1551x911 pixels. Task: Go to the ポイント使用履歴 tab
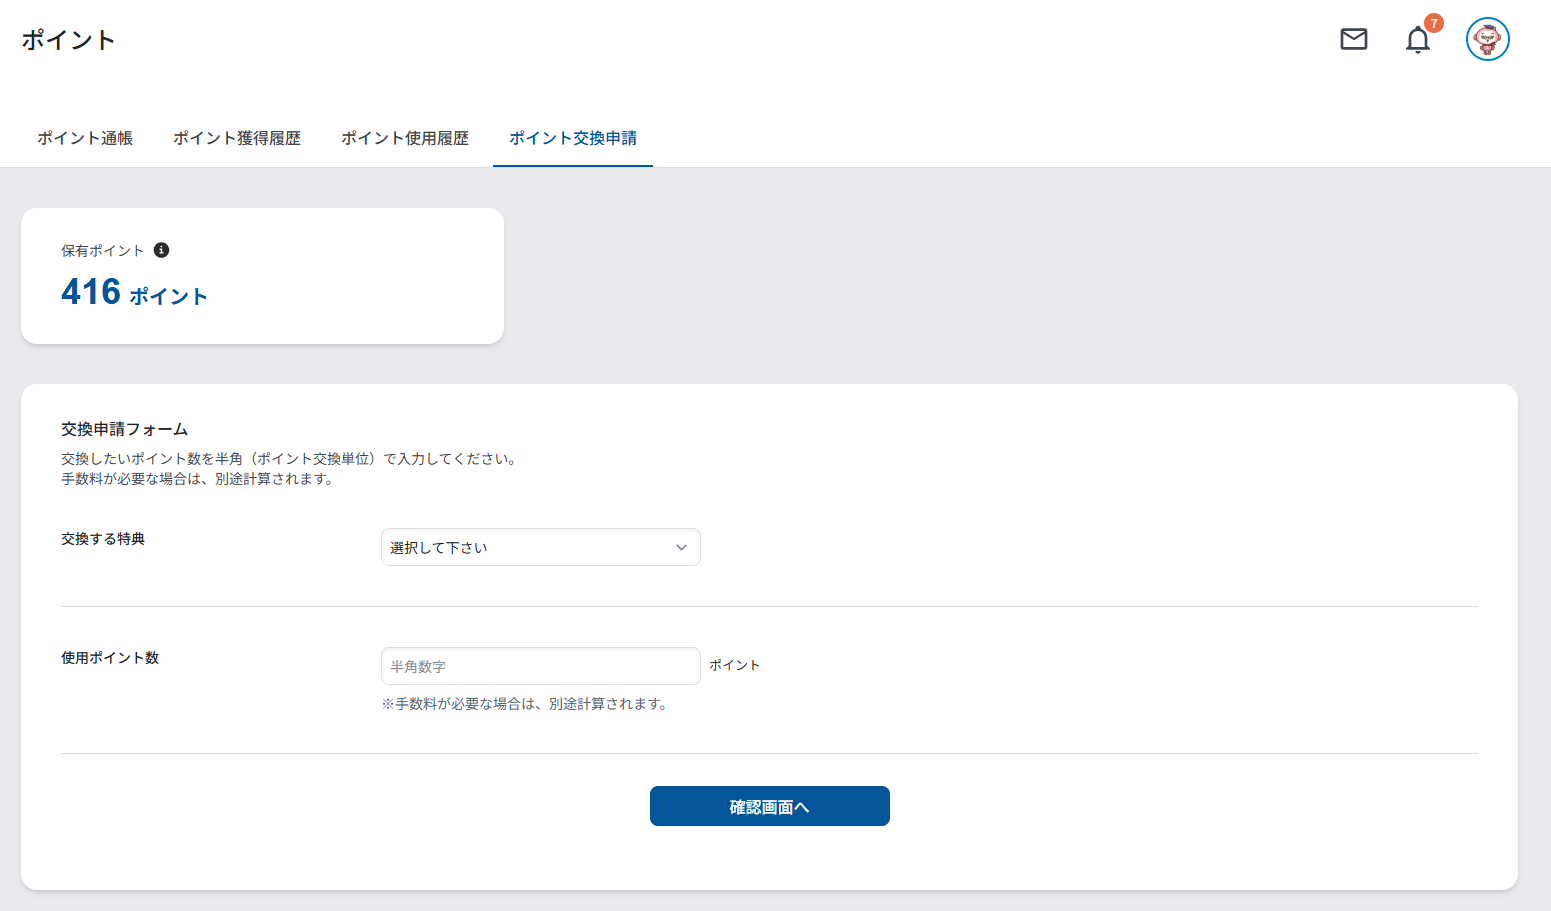pos(405,138)
